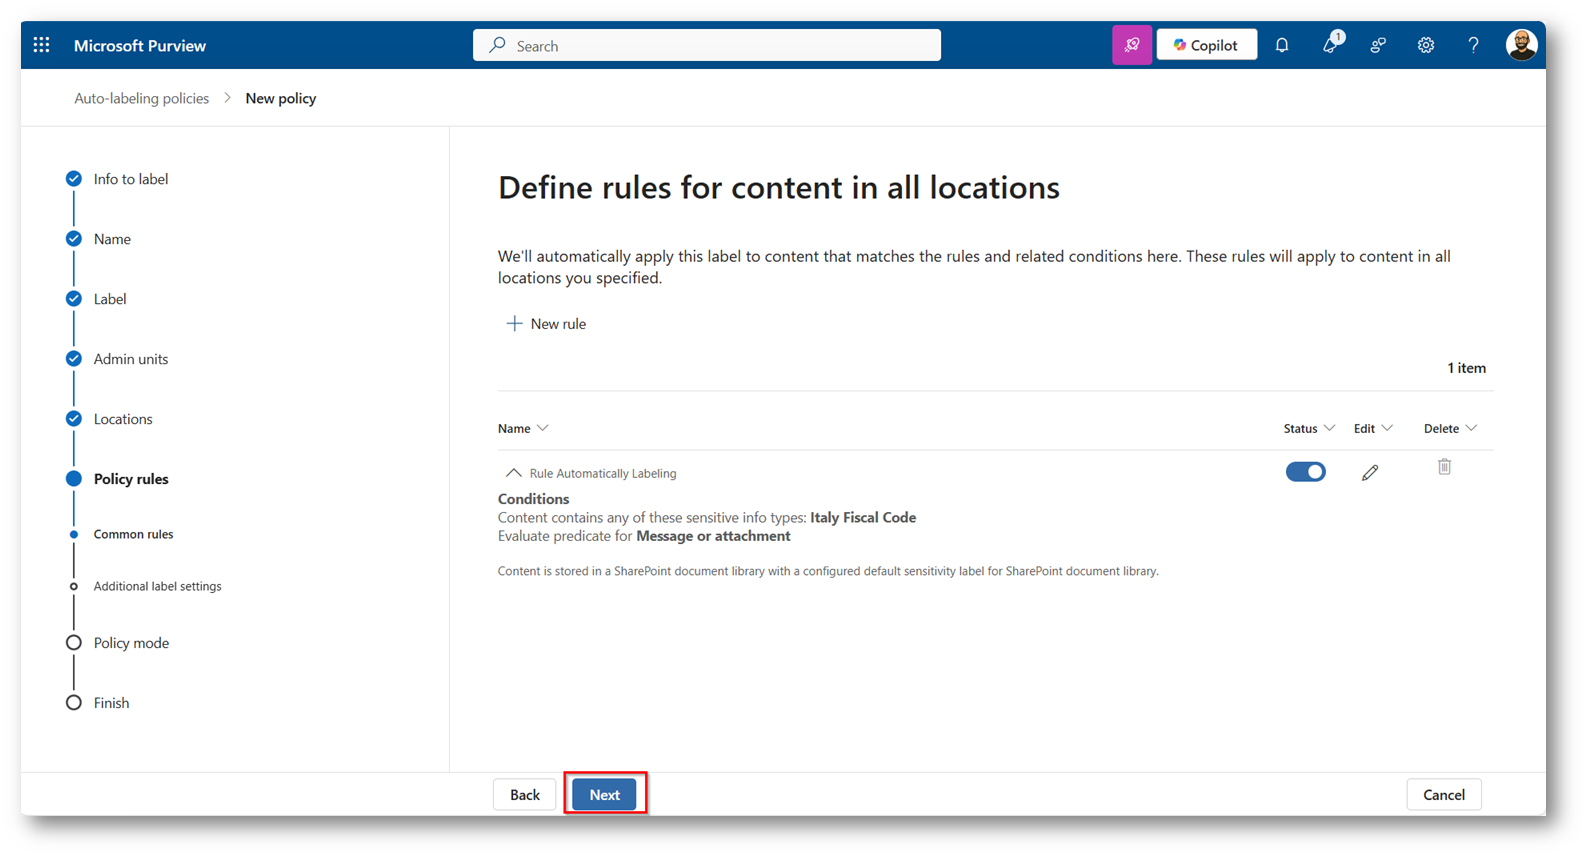Image resolution: width=1588 pixels, height=858 pixels.
Task: Open the settings gear icon
Action: coord(1425,45)
